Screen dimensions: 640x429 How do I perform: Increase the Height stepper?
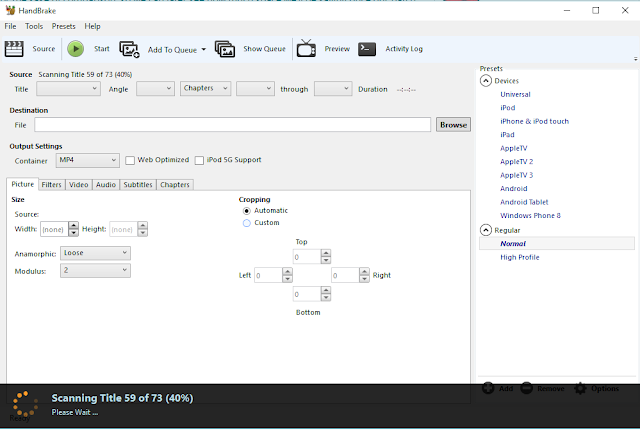click(142, 225)
